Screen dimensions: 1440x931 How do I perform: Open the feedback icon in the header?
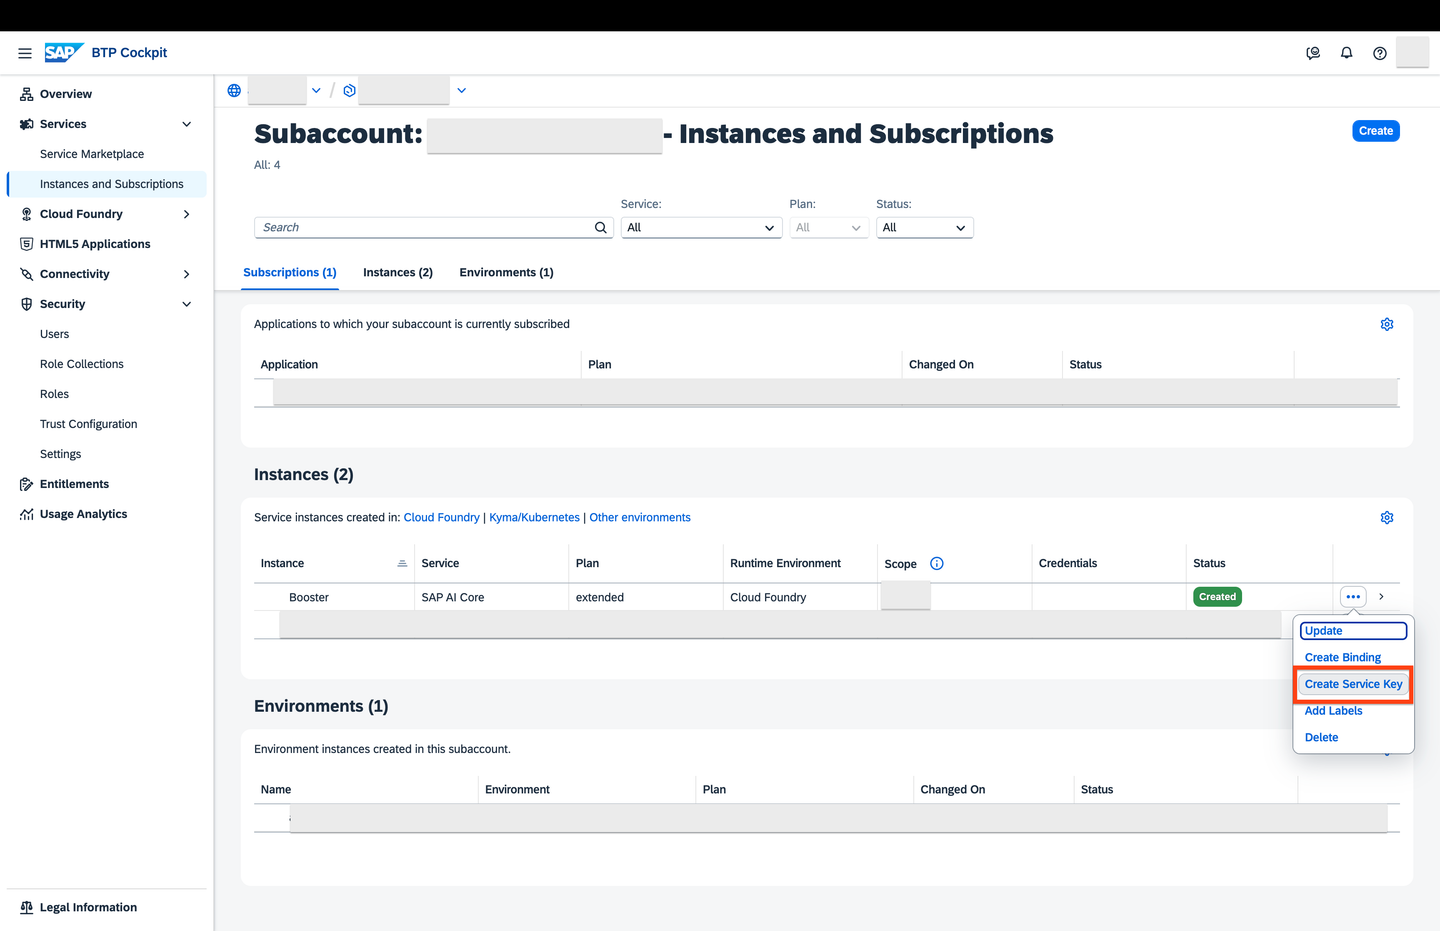(1313, 53)
